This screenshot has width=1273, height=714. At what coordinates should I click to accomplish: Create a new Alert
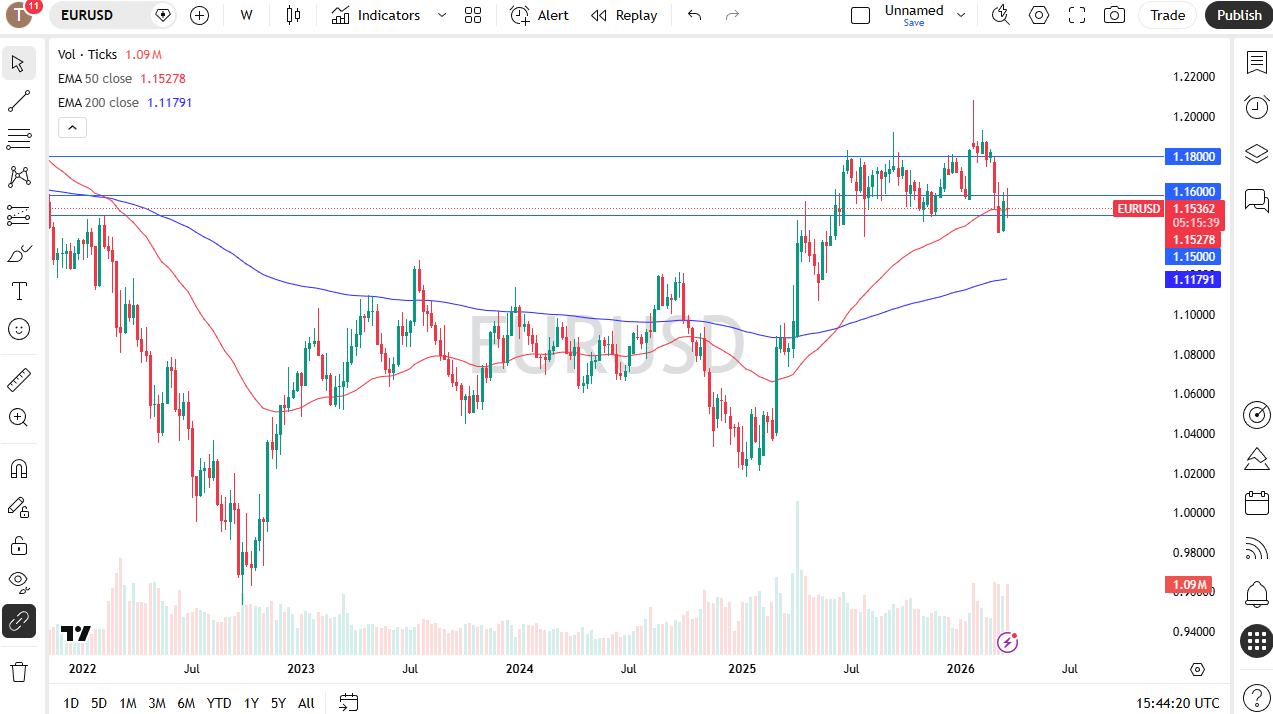coord(539,15)
